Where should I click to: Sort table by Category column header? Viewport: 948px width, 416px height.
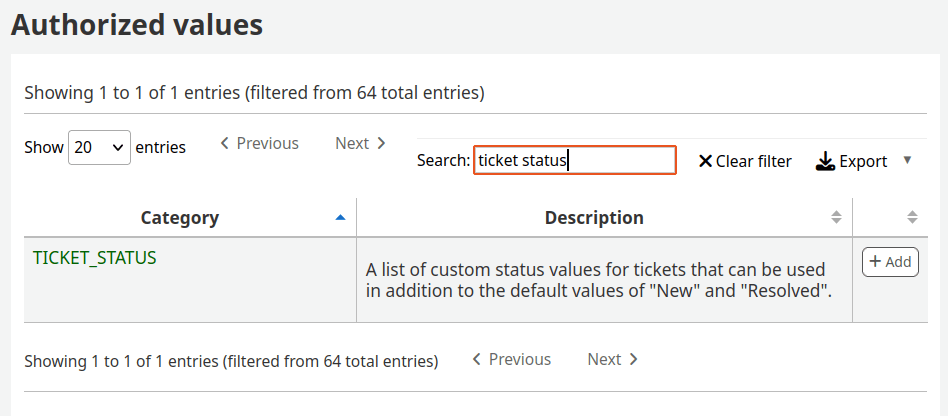click(x=180, y=218)
